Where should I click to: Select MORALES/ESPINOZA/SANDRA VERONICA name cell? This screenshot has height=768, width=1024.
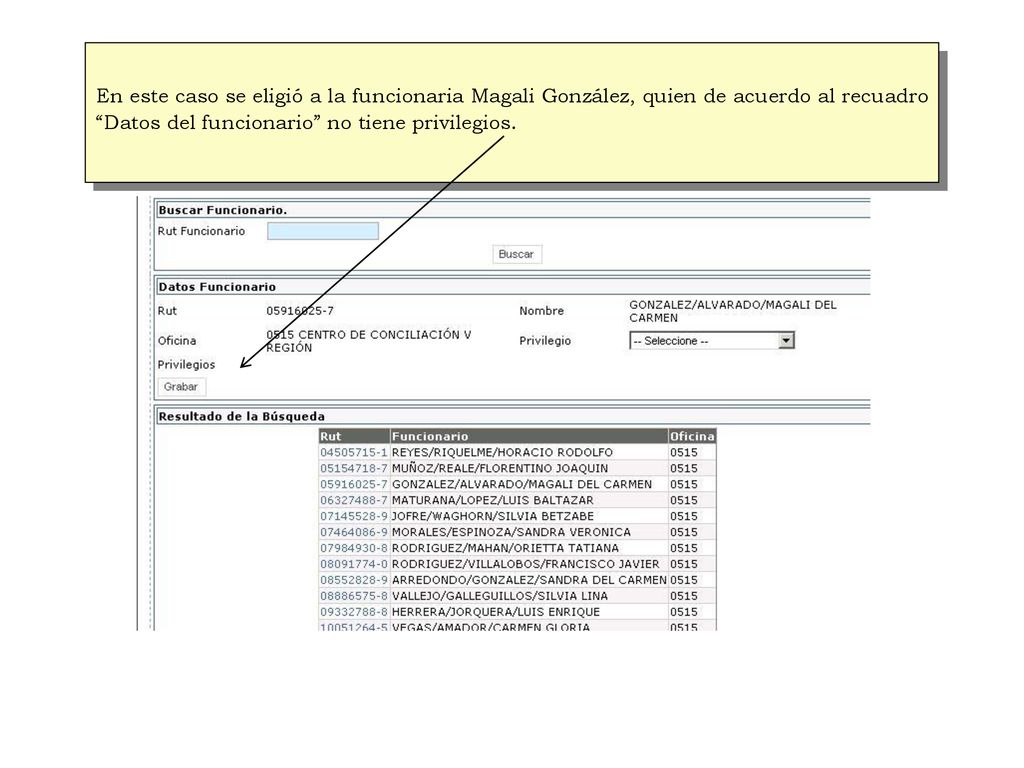[x=529, y=532]
